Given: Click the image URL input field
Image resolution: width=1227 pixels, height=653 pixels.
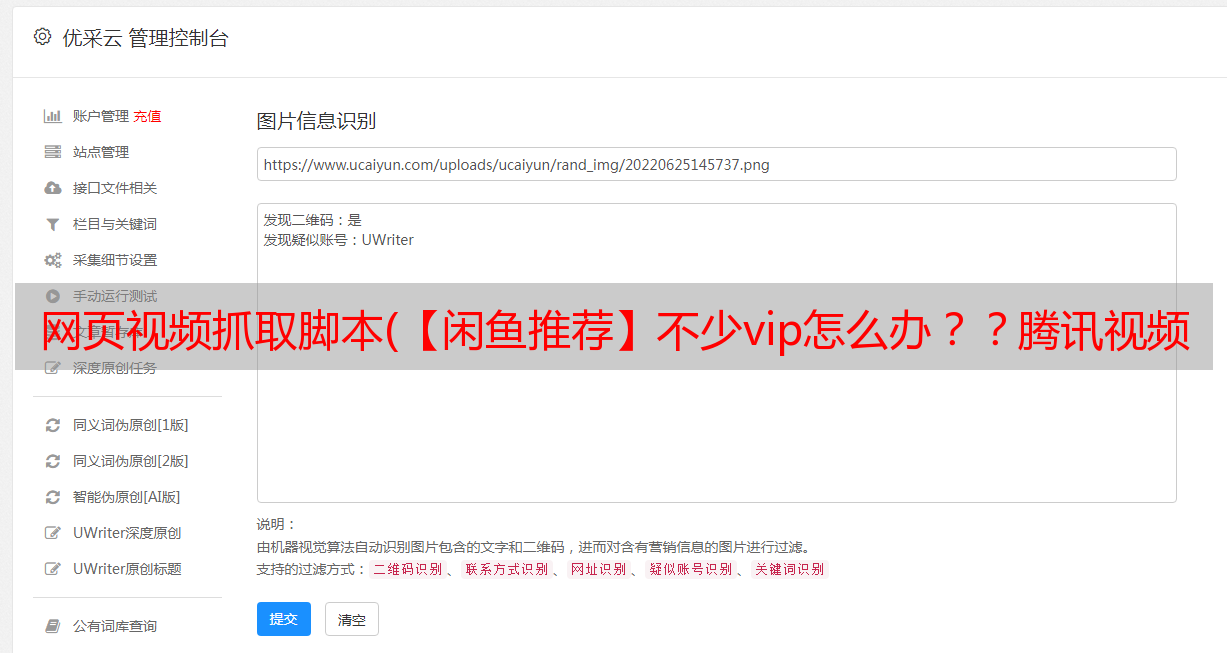Looking at the screenshot, I should coord(716,164).
